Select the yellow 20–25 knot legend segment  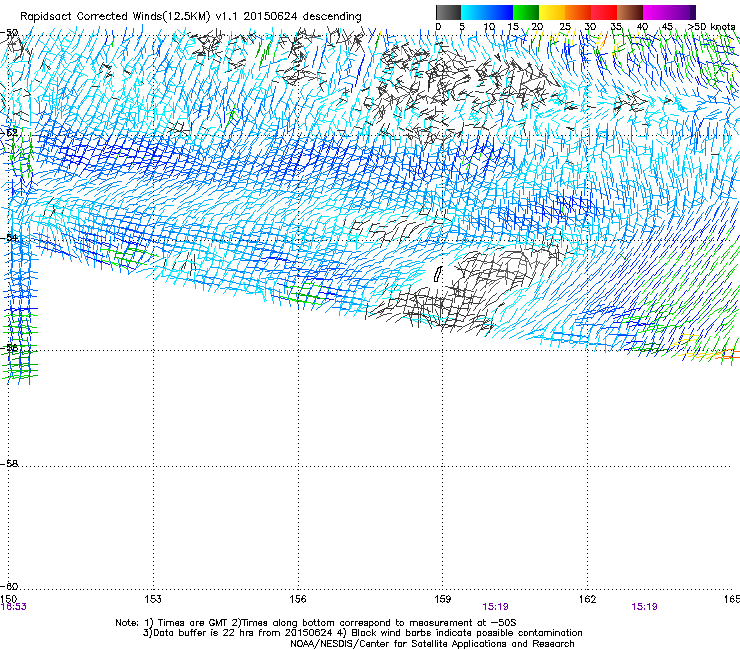click(x=552, y=12)
